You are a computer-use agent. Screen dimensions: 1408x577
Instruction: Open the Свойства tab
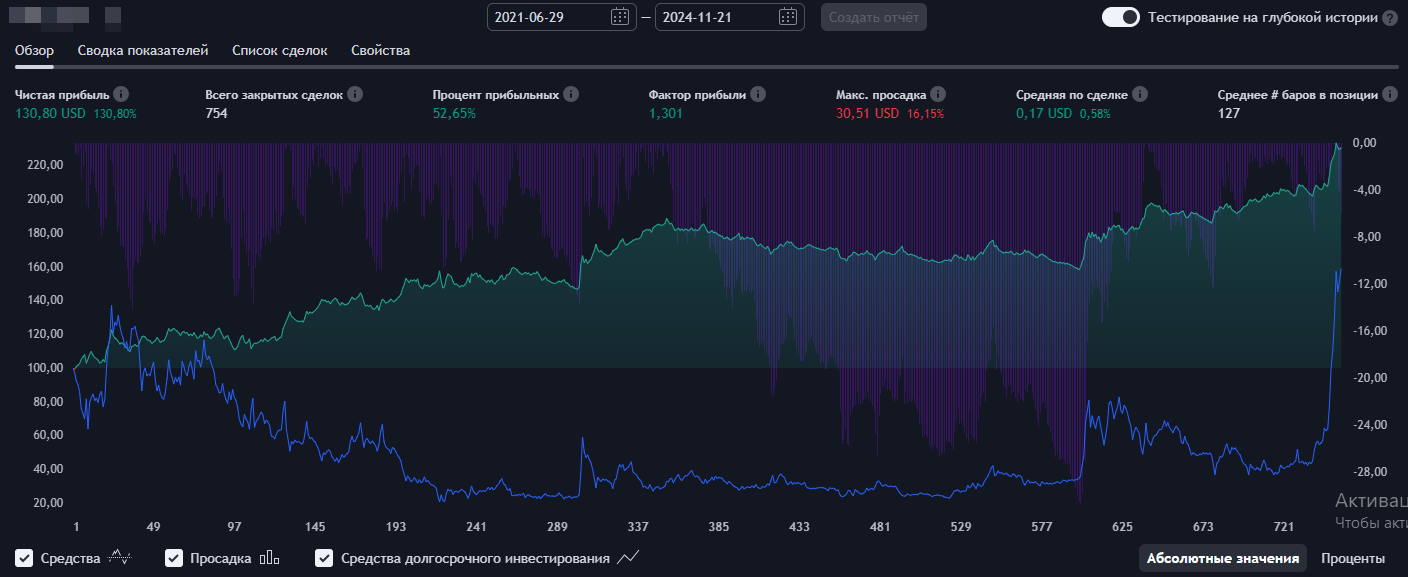(x=380, y=50)
